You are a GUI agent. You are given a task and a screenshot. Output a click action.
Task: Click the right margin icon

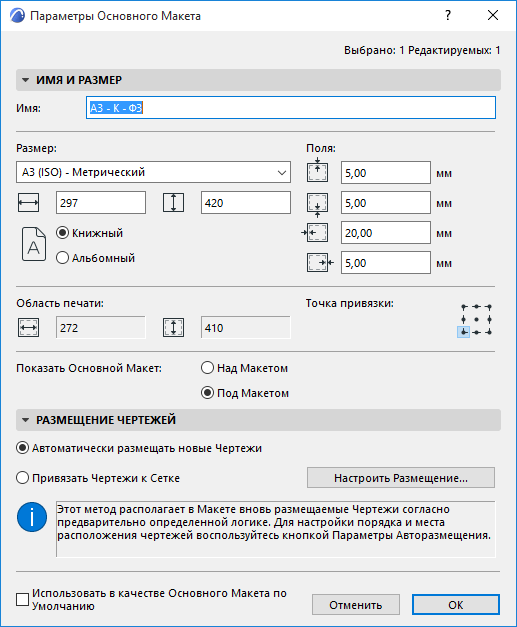pos(320,263)
